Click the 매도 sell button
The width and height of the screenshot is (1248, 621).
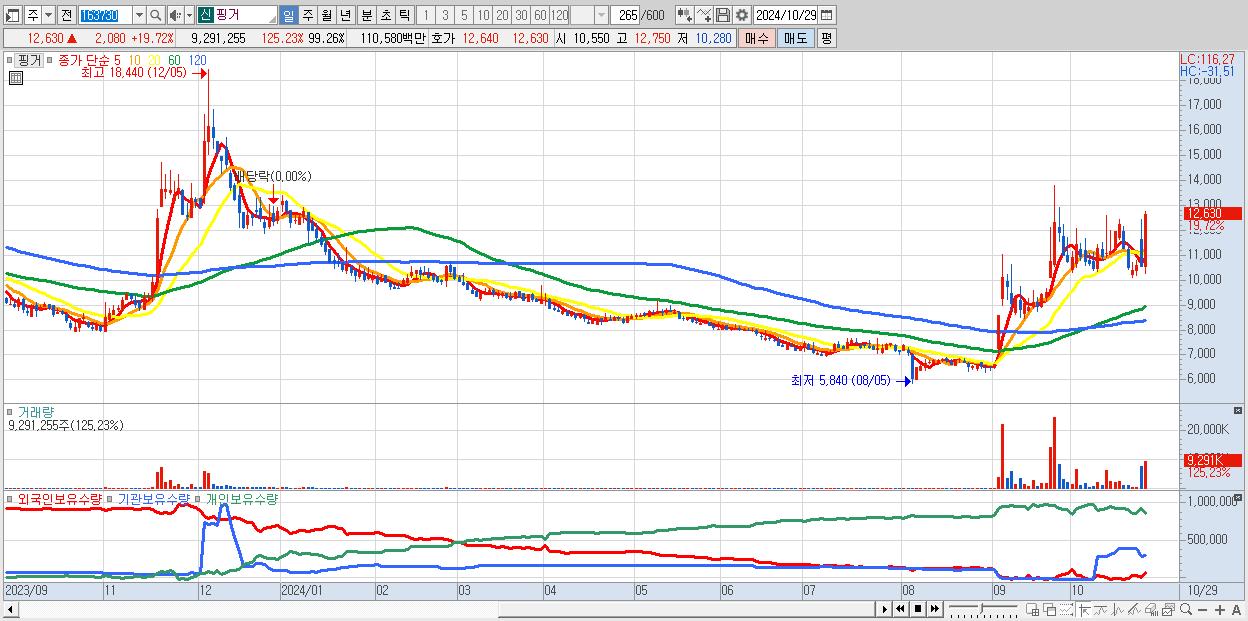coord(796,38)
